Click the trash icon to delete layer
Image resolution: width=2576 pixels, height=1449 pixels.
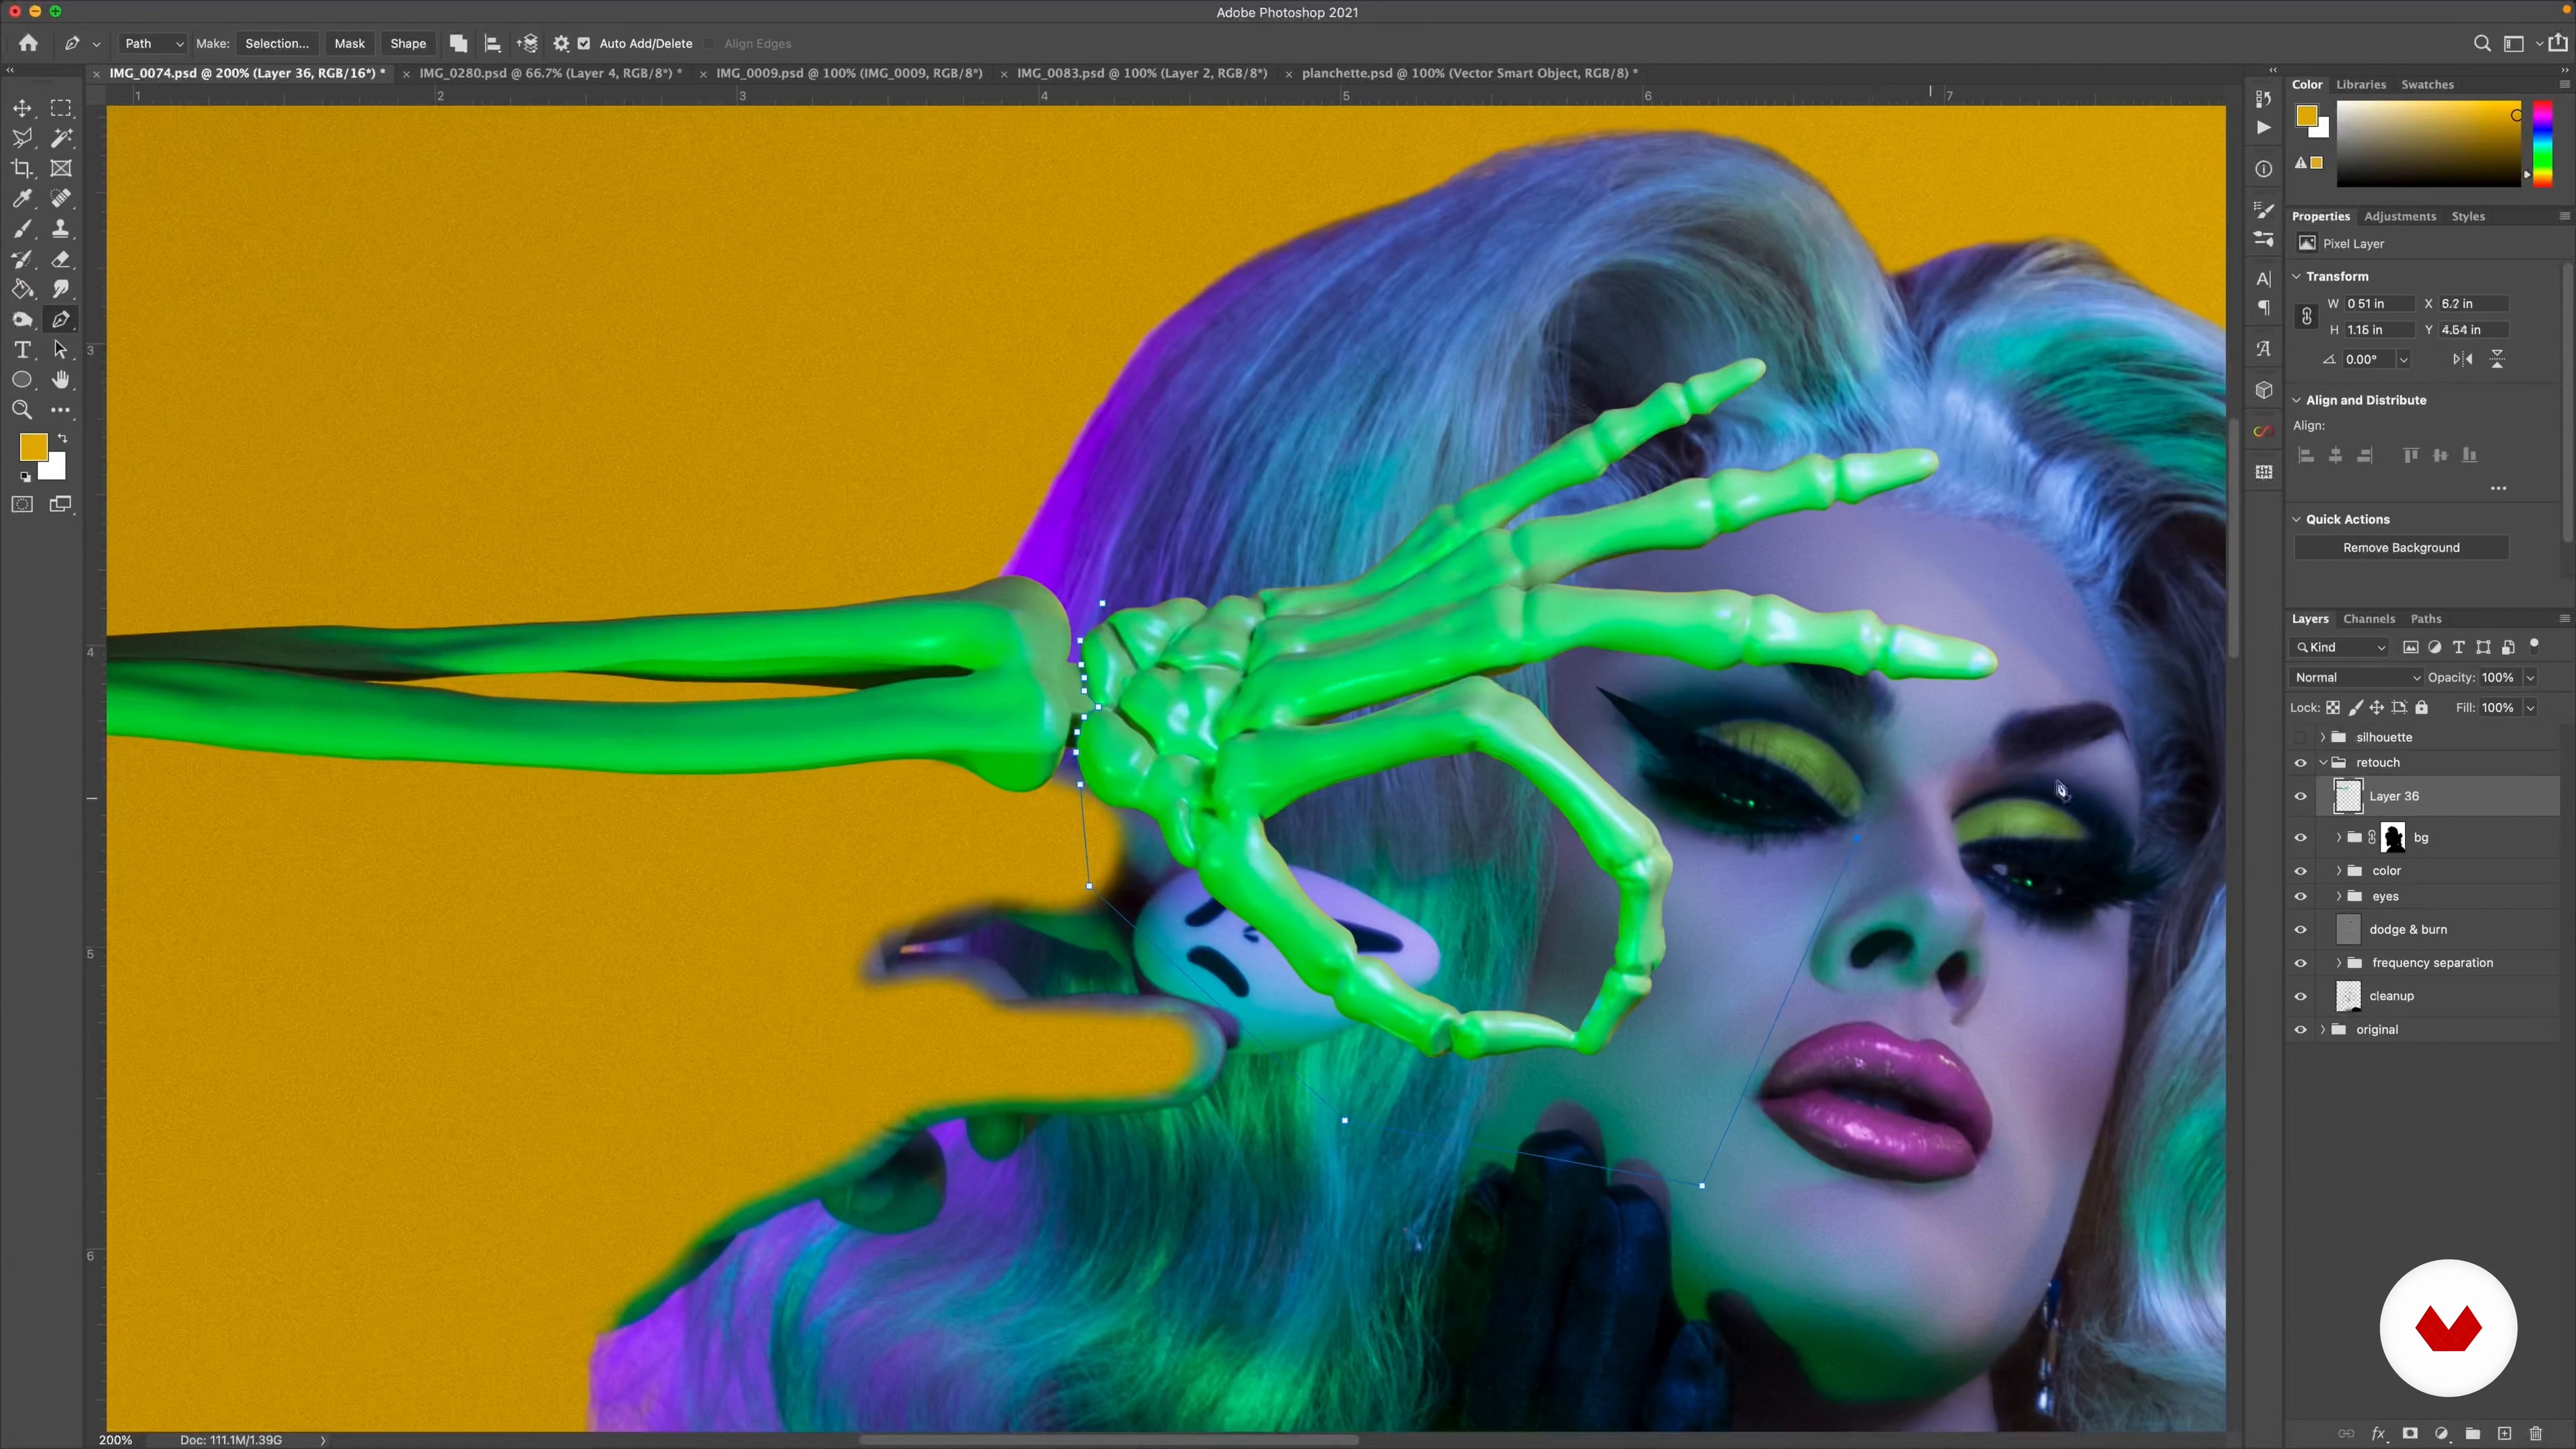pos(2535,1433)
